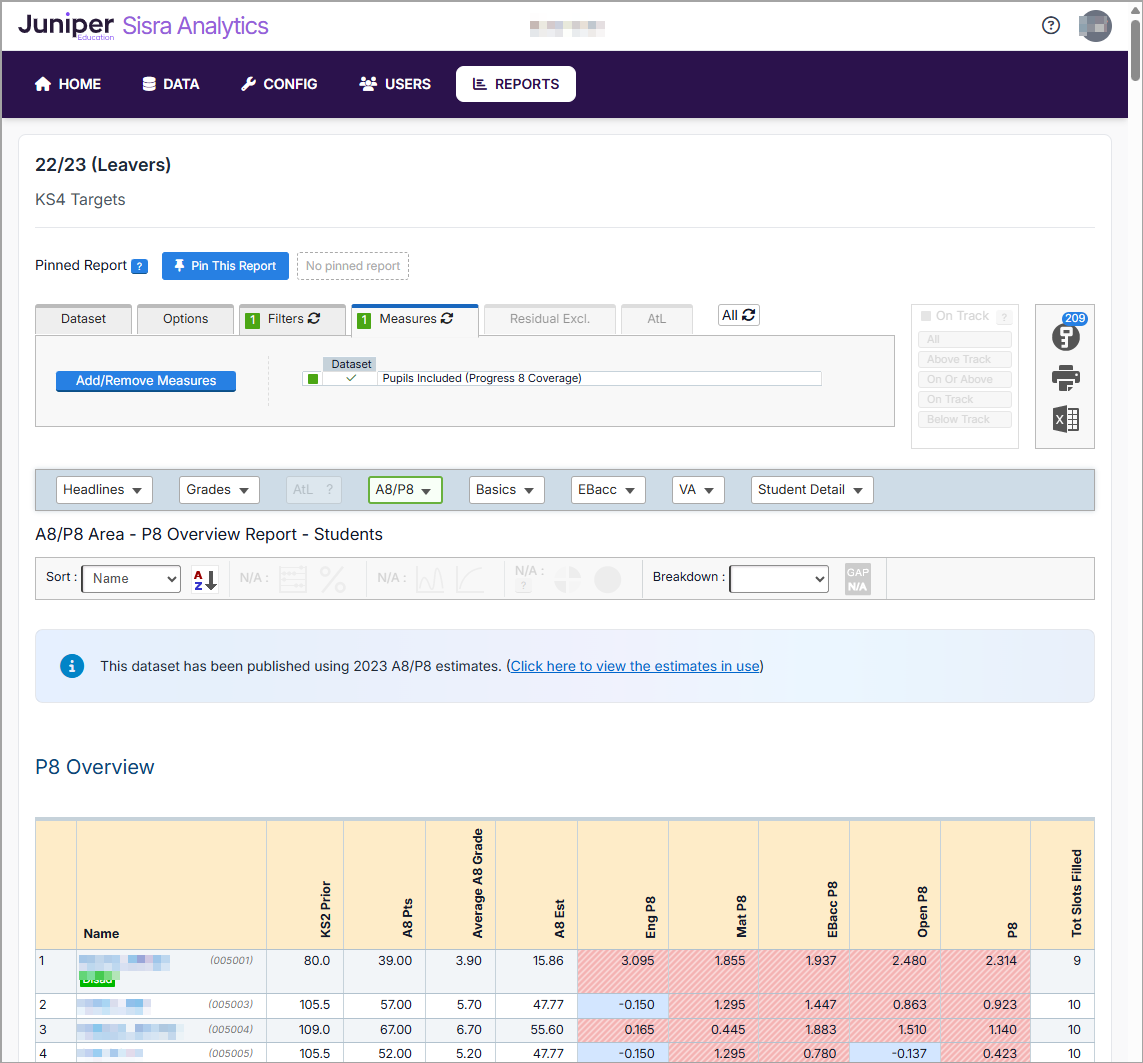This screenshot has width=1143, height=1063.
Task: Open the Breakdown dropdown
Action: (779, 579)
